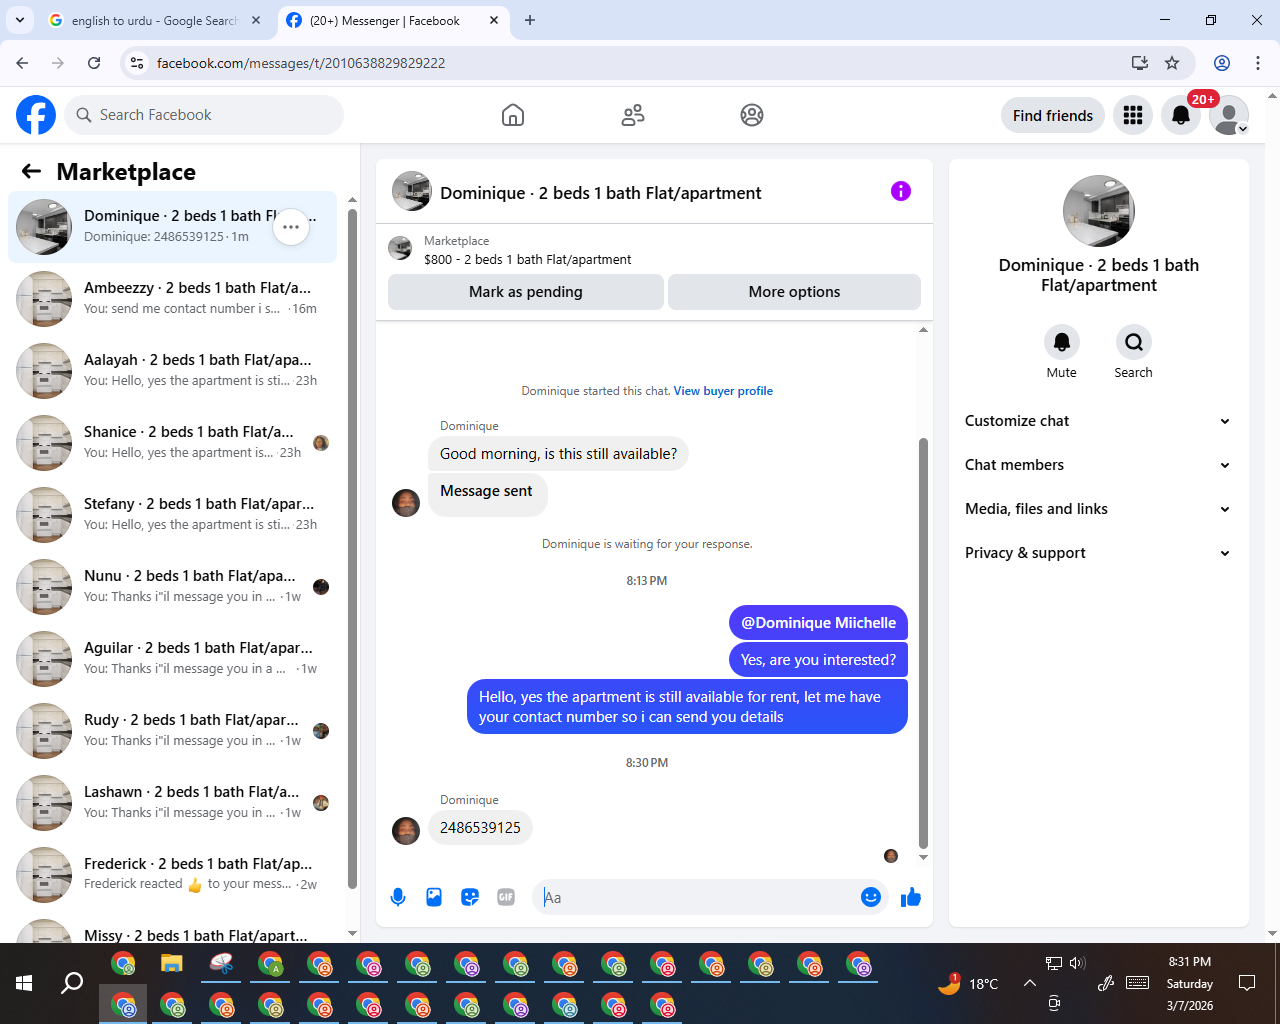This screenshot has height=1024, width=1280.
Task: Open the account profile avatar menu
Action: coord(1229,115)
